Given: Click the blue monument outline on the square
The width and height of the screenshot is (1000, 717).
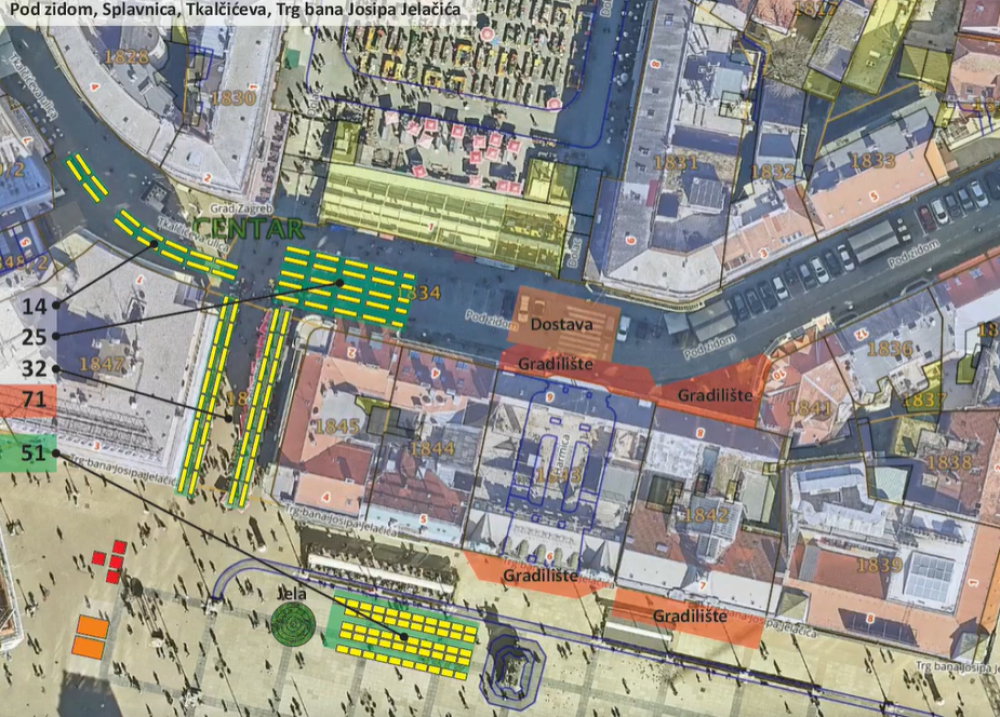Looking at the screenshot, I should pyautogui.click(x=514, y=664).
